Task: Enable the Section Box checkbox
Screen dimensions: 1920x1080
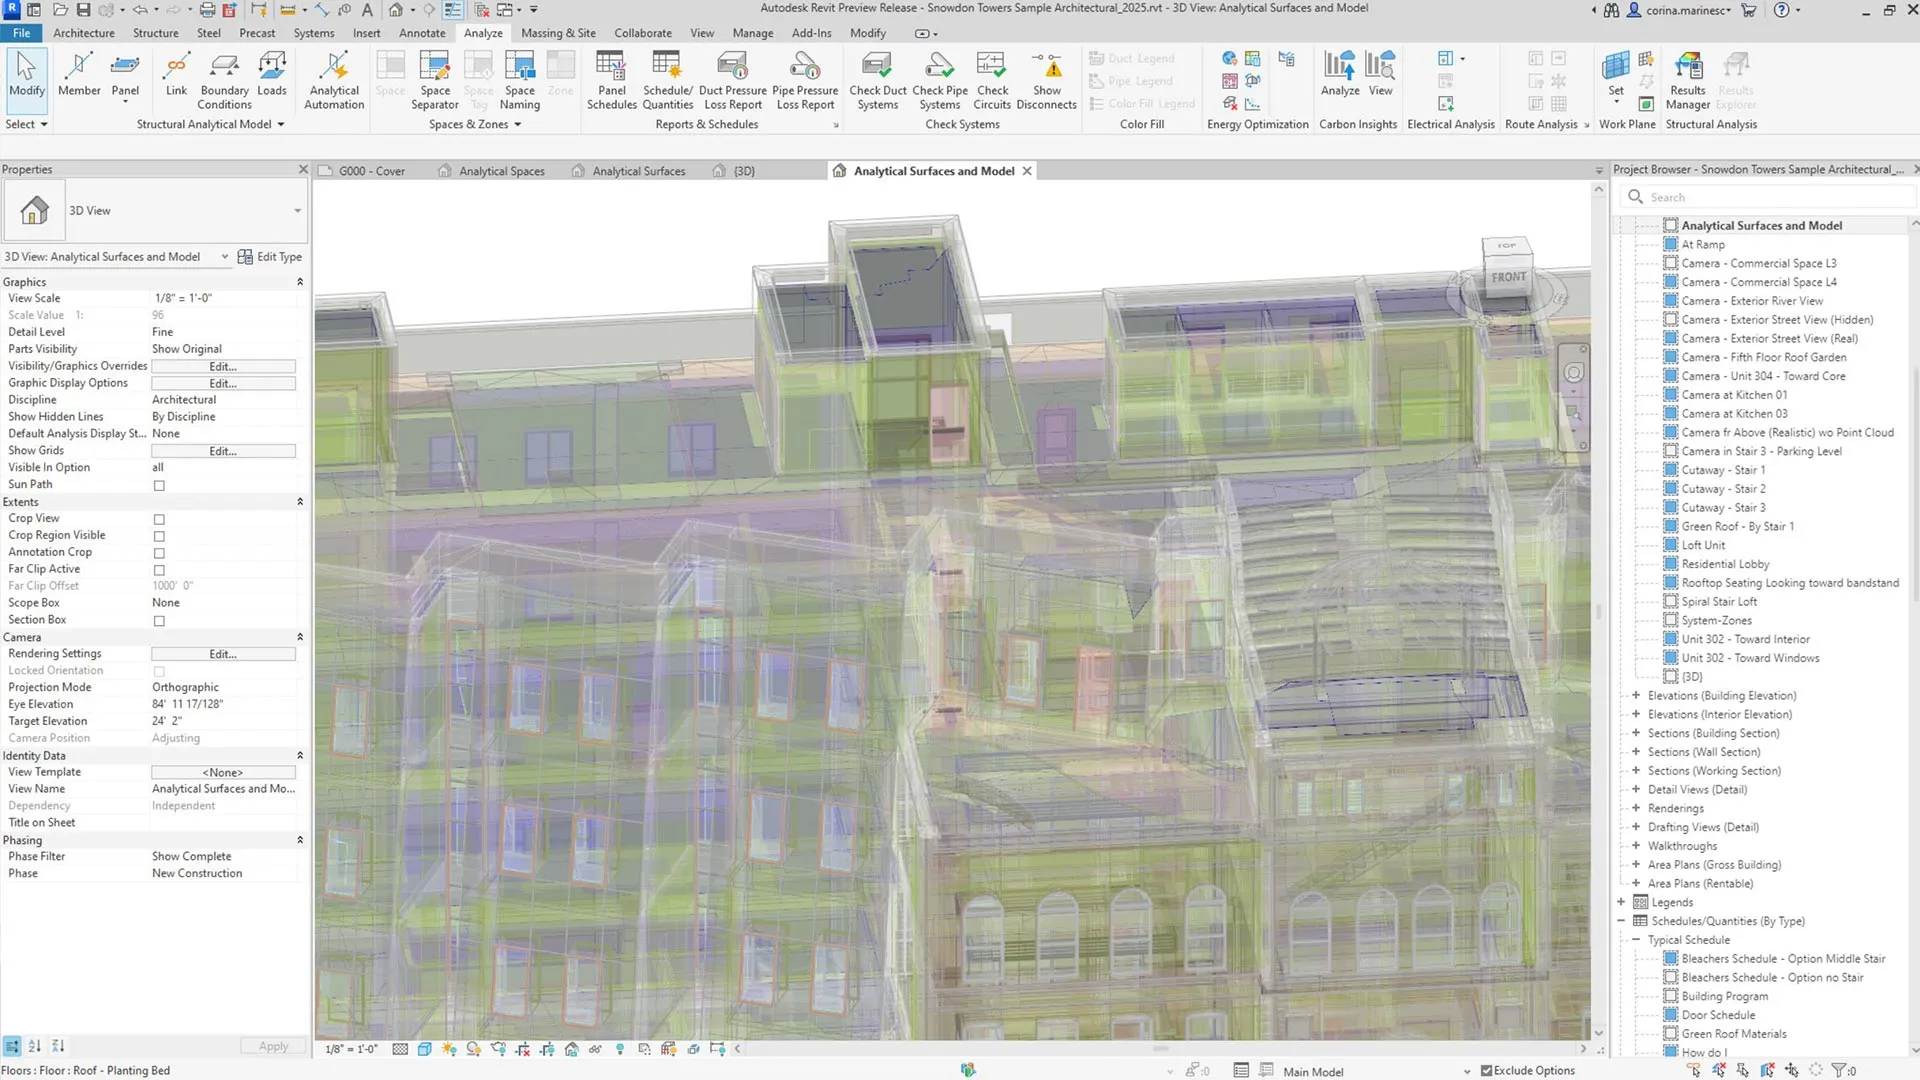Action: click(159, 621)
